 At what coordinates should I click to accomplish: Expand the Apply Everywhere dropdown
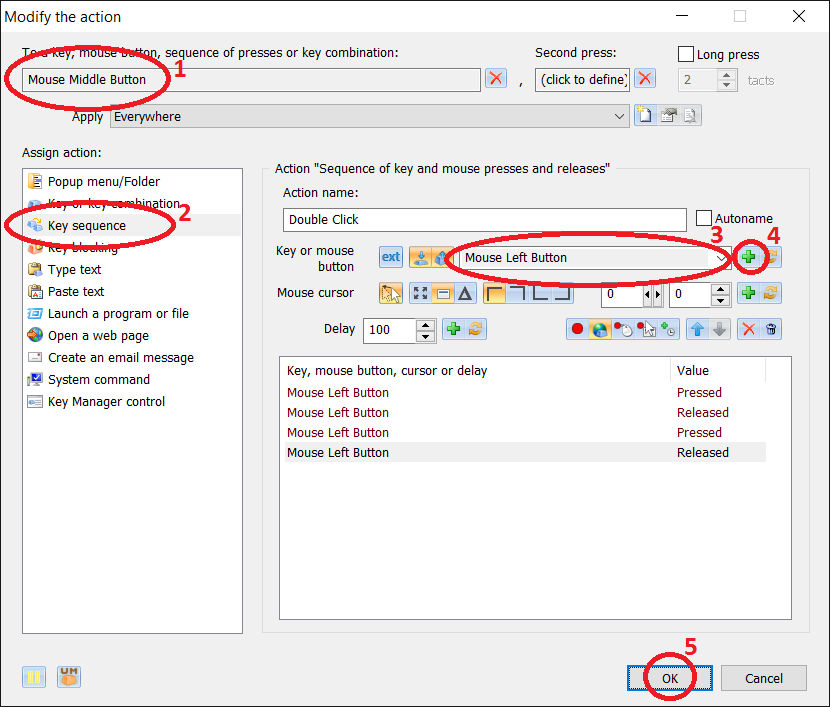(620, 116)
